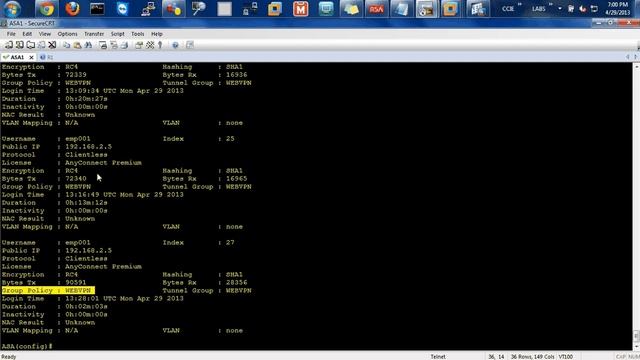This screenshot has width=640, height=360.
Task: Click Bytes Rx 28356 value
Action: [236, 282]
